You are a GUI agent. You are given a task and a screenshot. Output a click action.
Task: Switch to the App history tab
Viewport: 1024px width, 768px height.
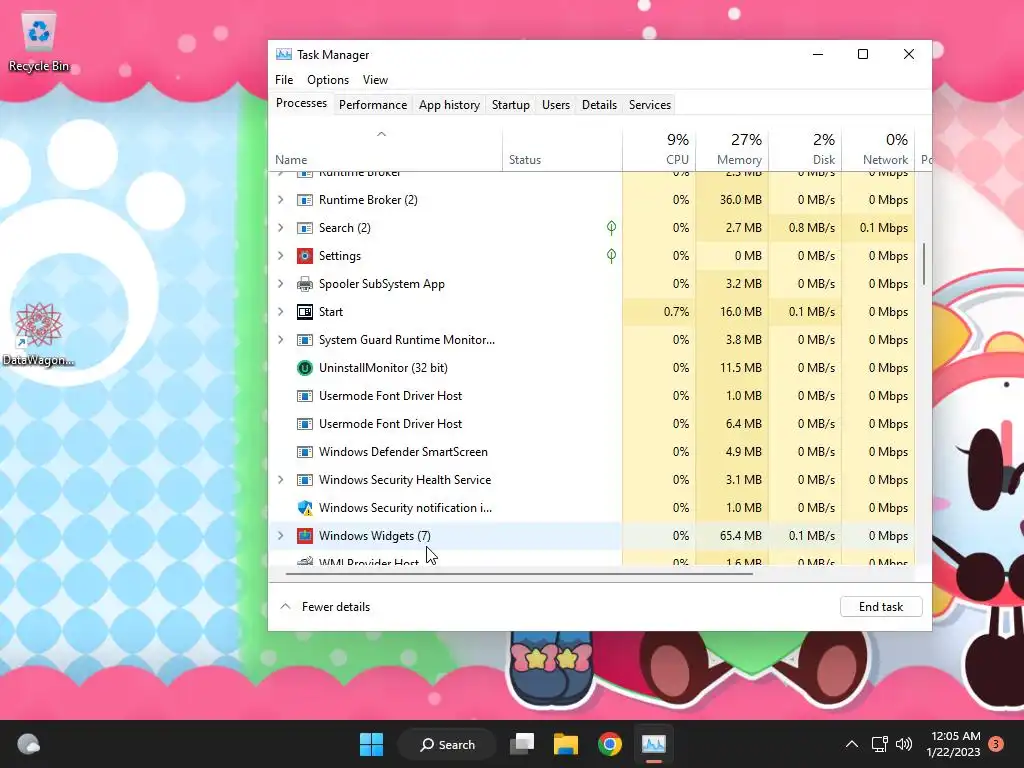tap(449, 105)
